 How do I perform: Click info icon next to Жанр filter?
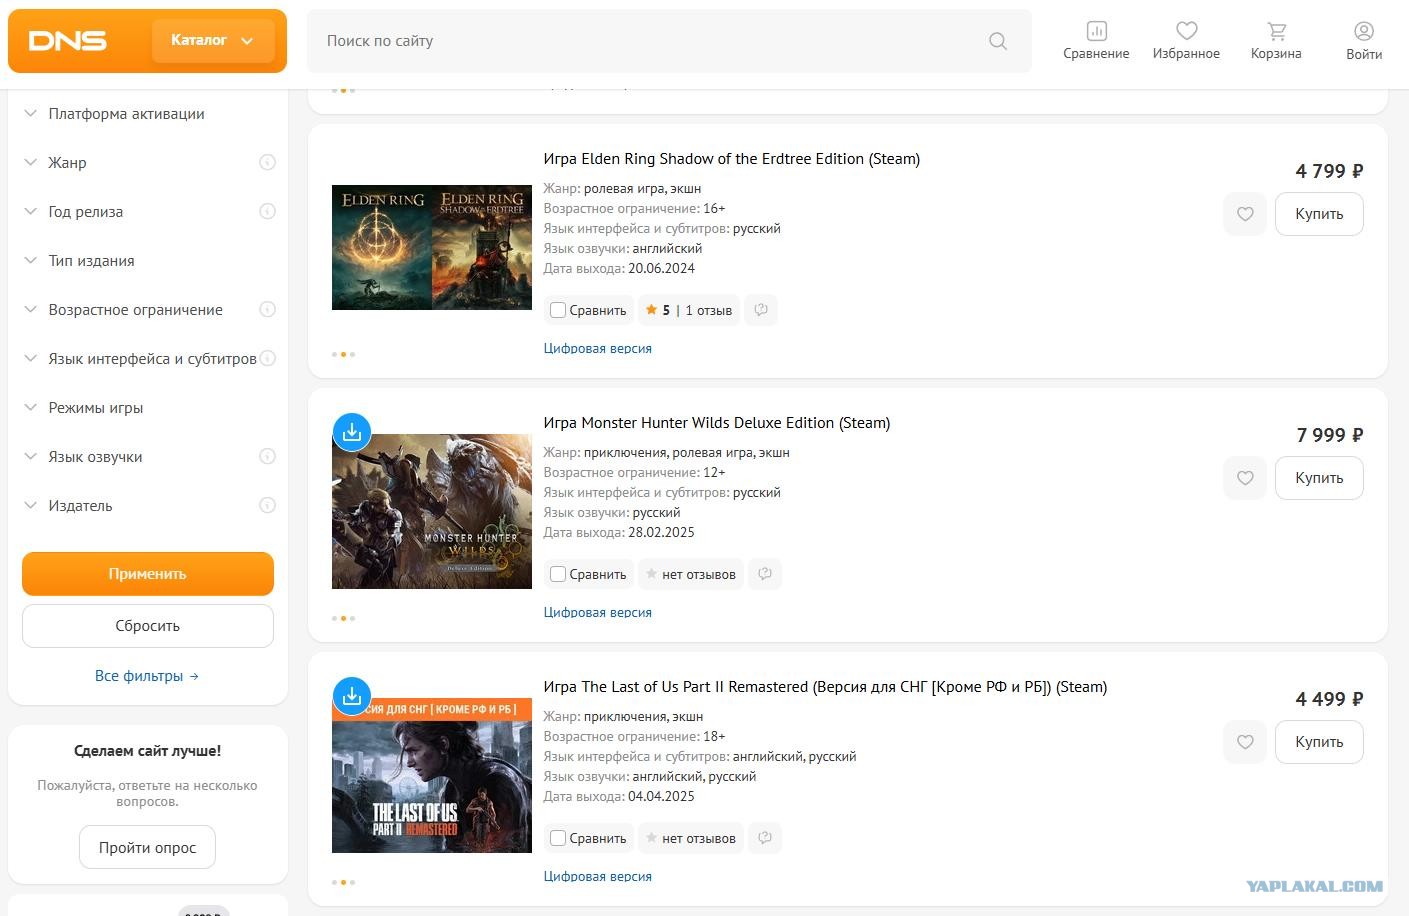pyautogui.click(x=267, y=162)
